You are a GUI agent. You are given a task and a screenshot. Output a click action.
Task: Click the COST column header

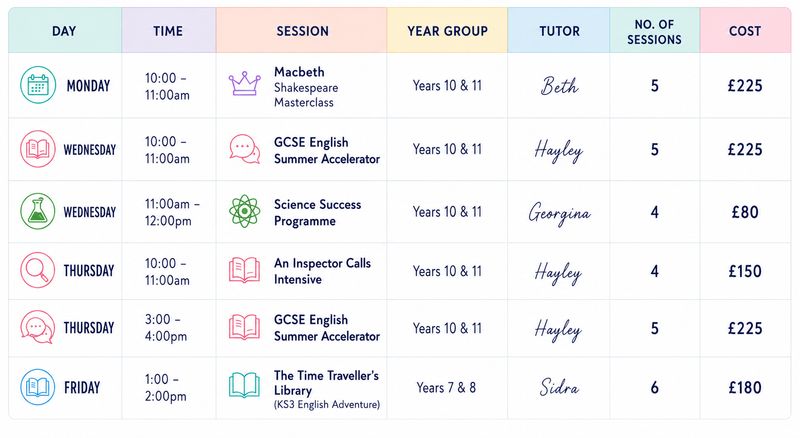(745, 31)
